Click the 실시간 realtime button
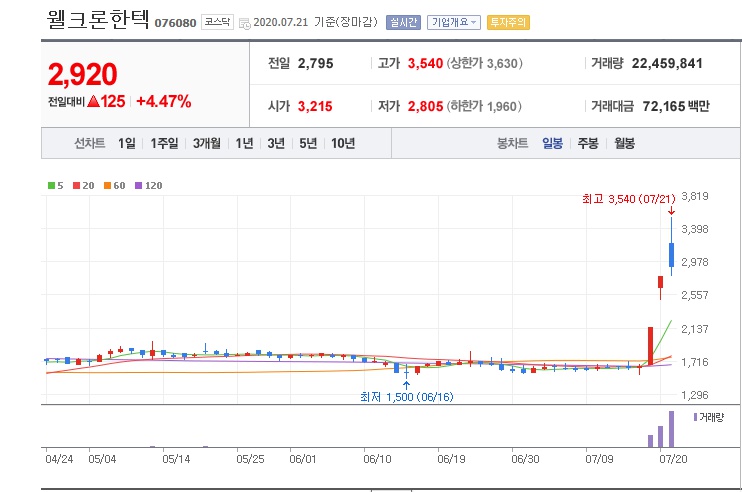 [403, 22]
